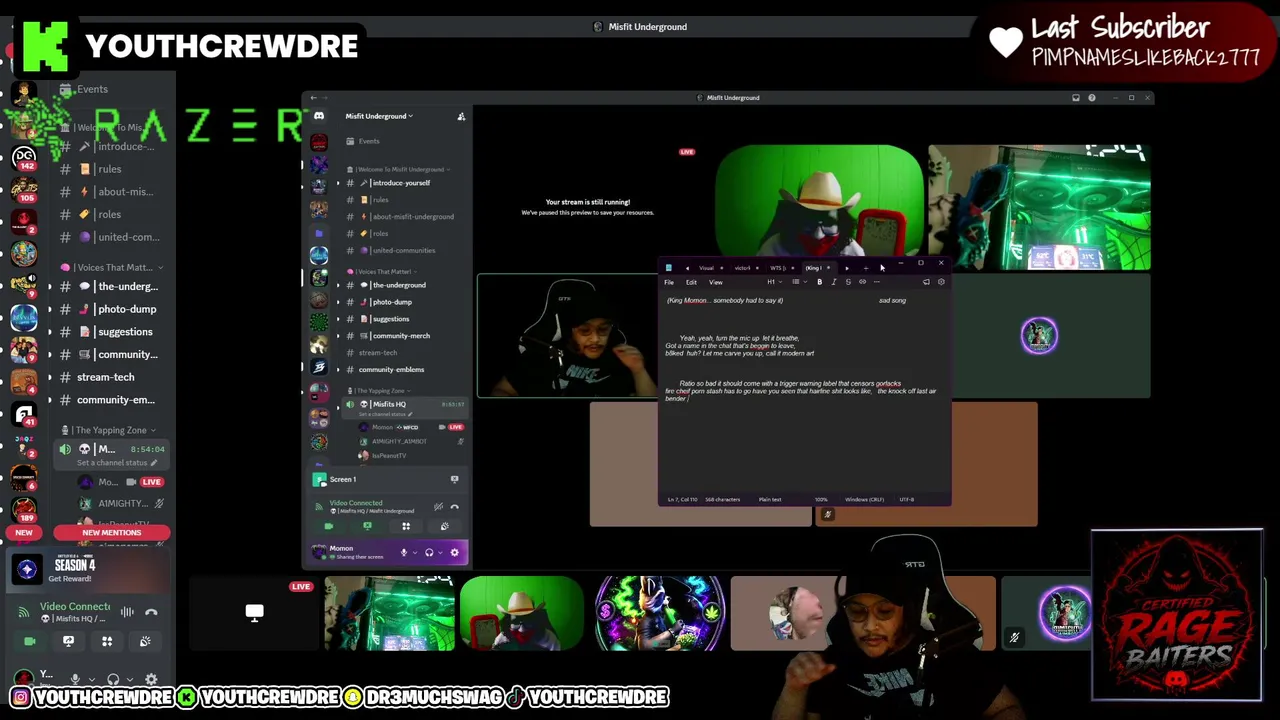
Task: Open activities launcher in small Discord window
Action: (406, 526)
